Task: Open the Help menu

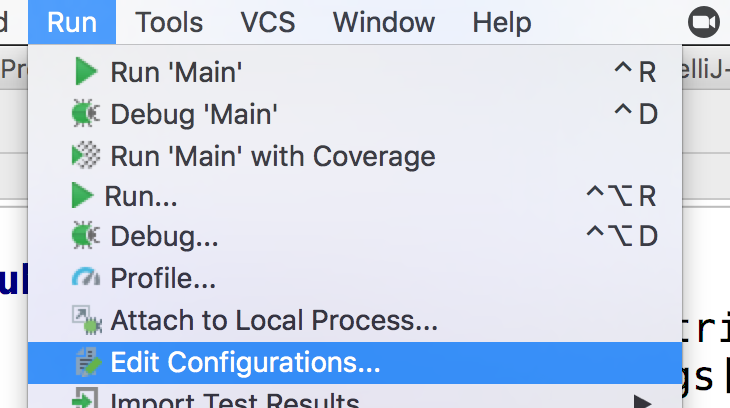Action: pos(502,22)
